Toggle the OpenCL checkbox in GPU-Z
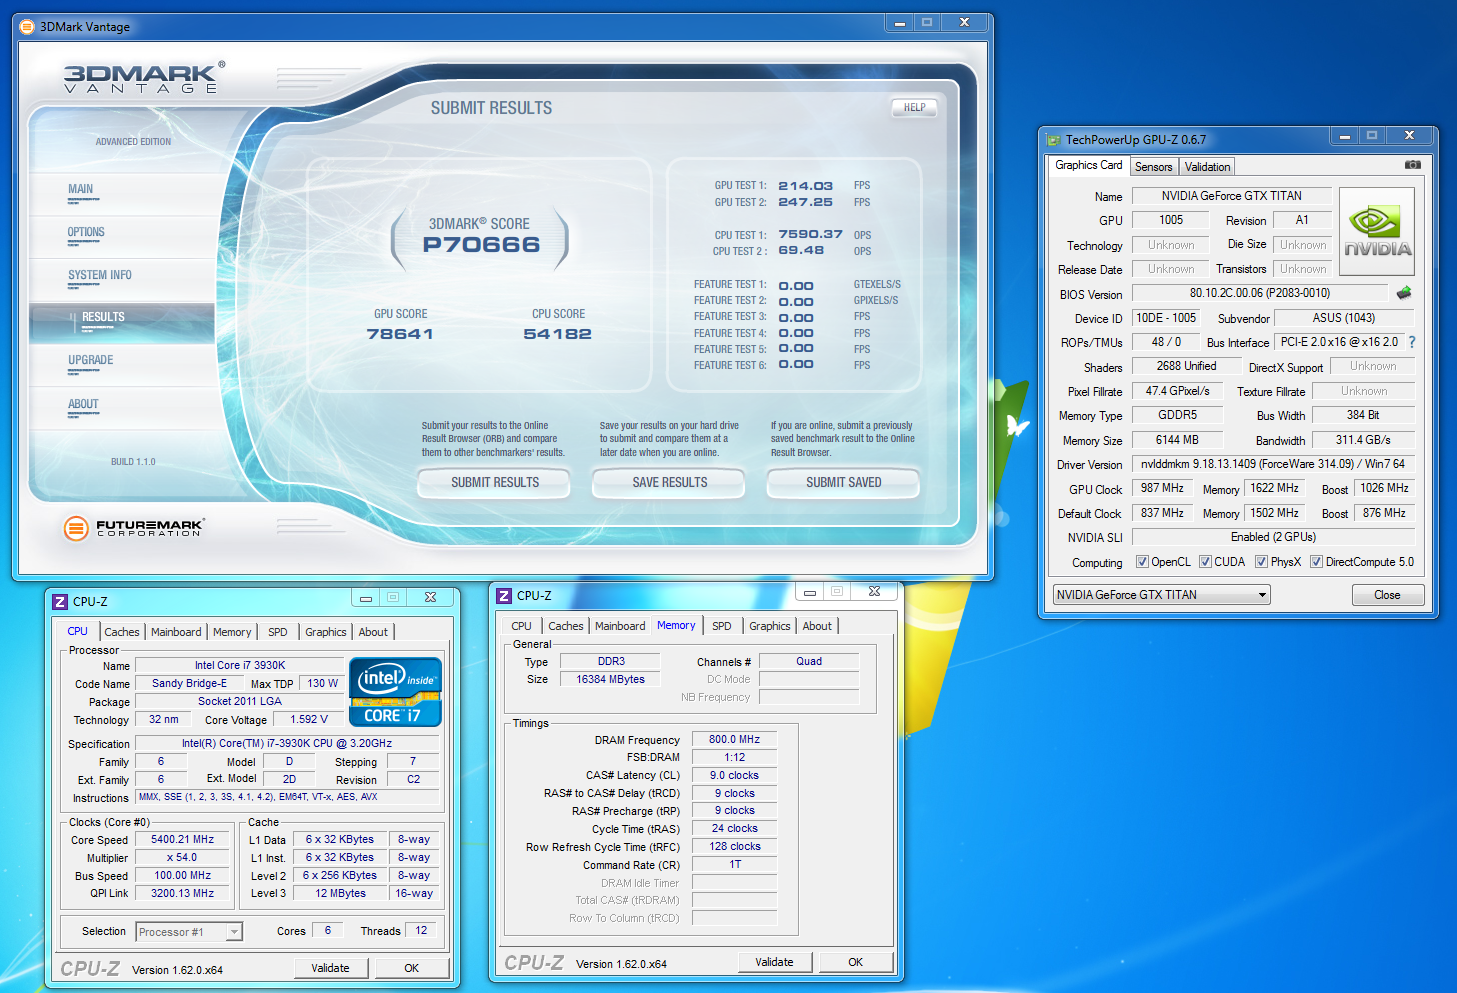This screenshot has width=1457, height=993. click(x=1142, y=562)
